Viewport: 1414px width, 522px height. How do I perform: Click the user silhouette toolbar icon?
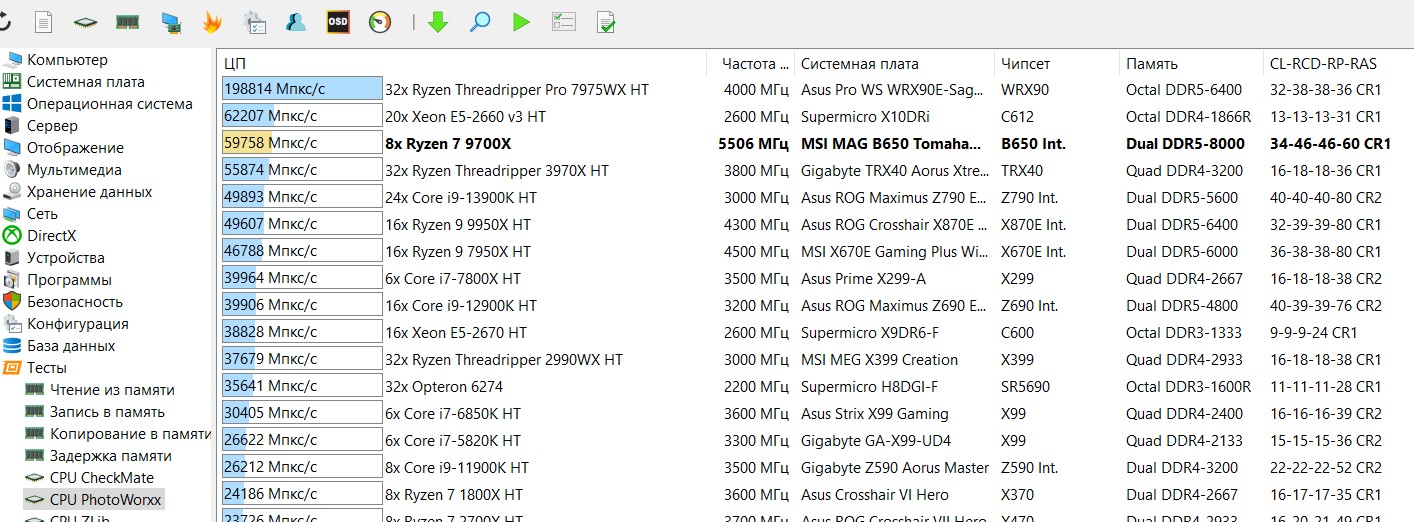coord(296,21)
